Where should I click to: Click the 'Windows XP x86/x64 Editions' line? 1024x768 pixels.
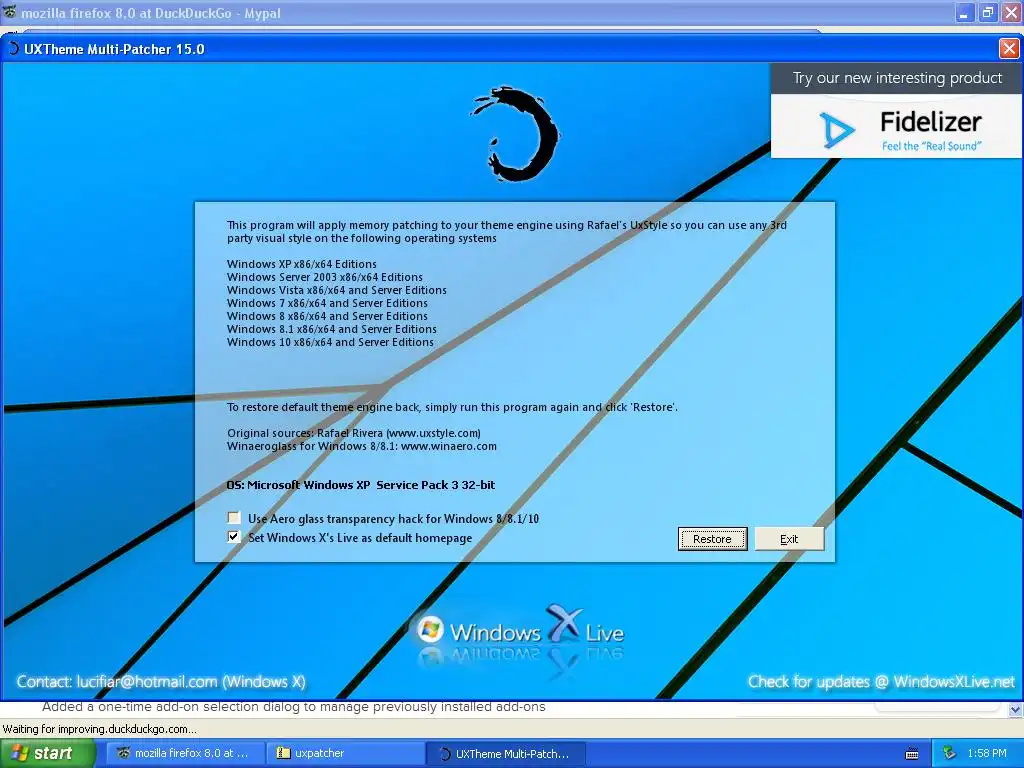(302, 264)
